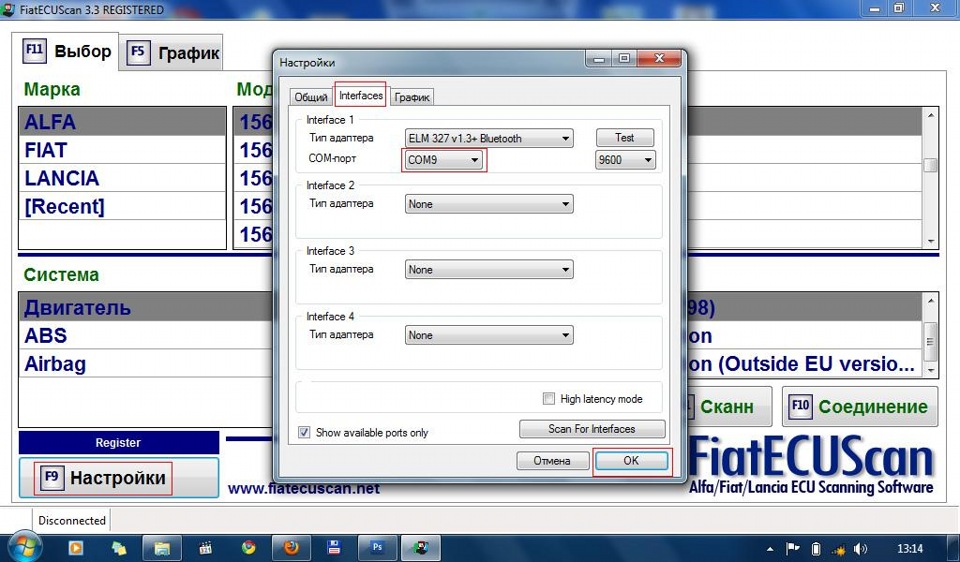Switch to main Выбор tab
This screenshot has width=960, height=562.
point(65,51)
